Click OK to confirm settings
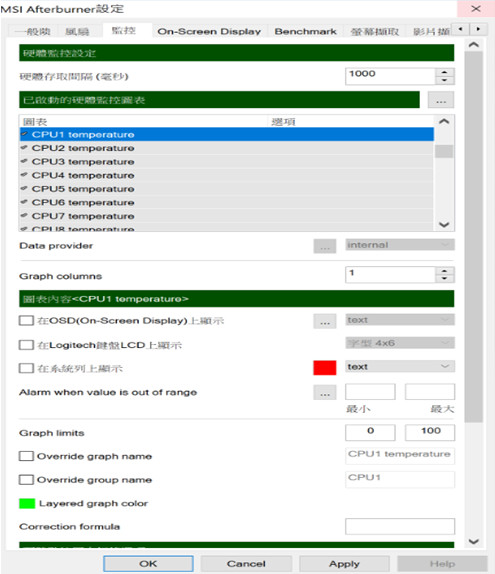Screen dimensions: 495x574 tap(148, 564)
